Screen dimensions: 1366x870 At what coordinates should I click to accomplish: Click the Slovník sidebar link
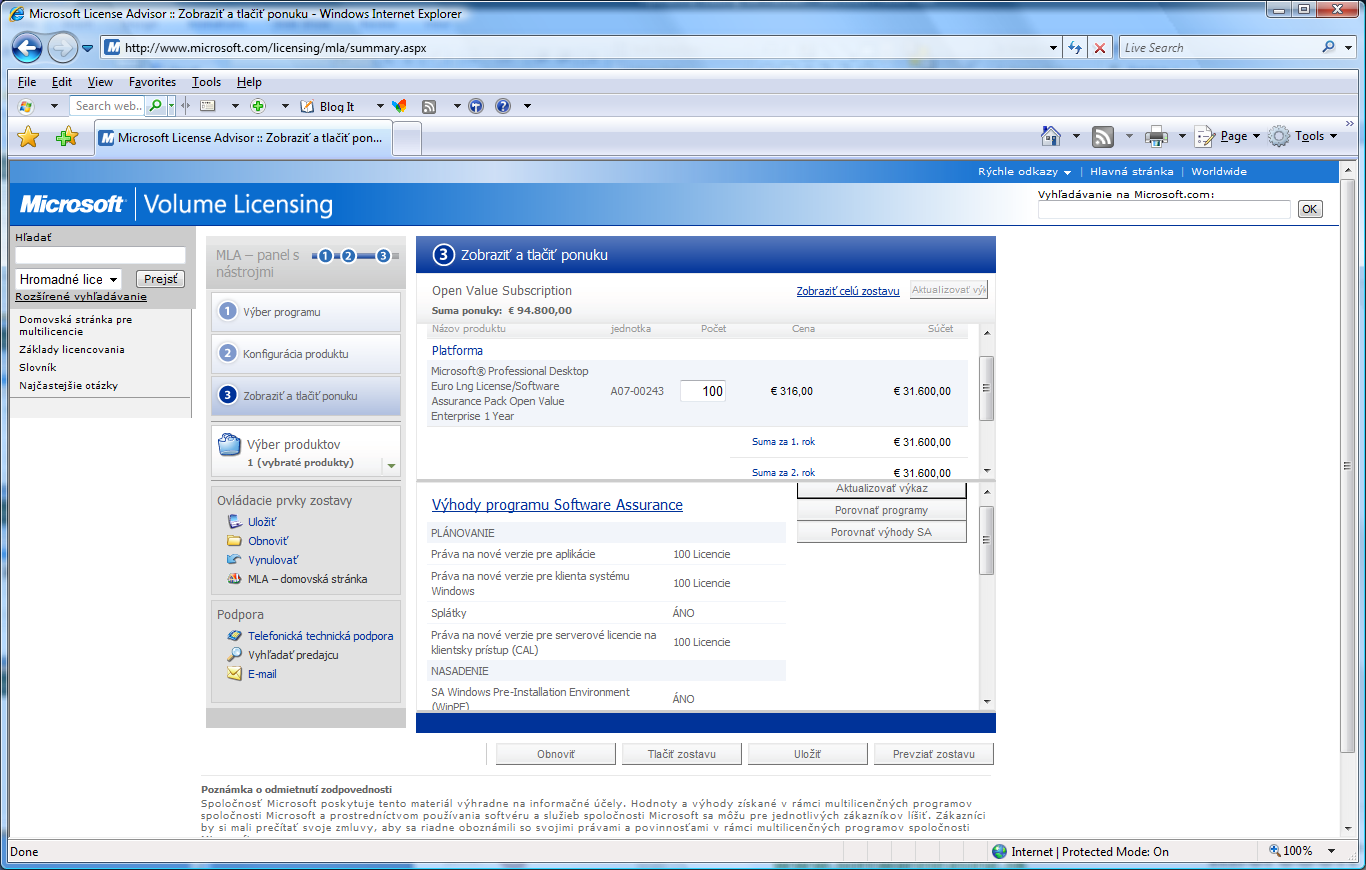tap(38, 368)
